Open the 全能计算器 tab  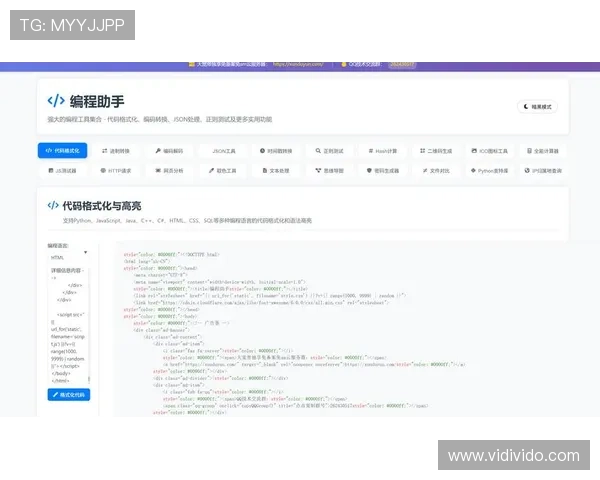click(543, 151)
